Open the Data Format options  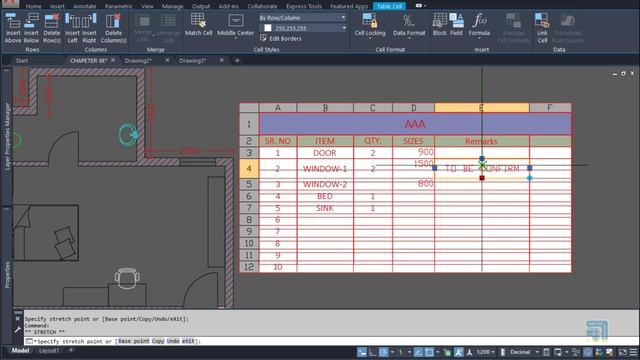tap(409, 25)
